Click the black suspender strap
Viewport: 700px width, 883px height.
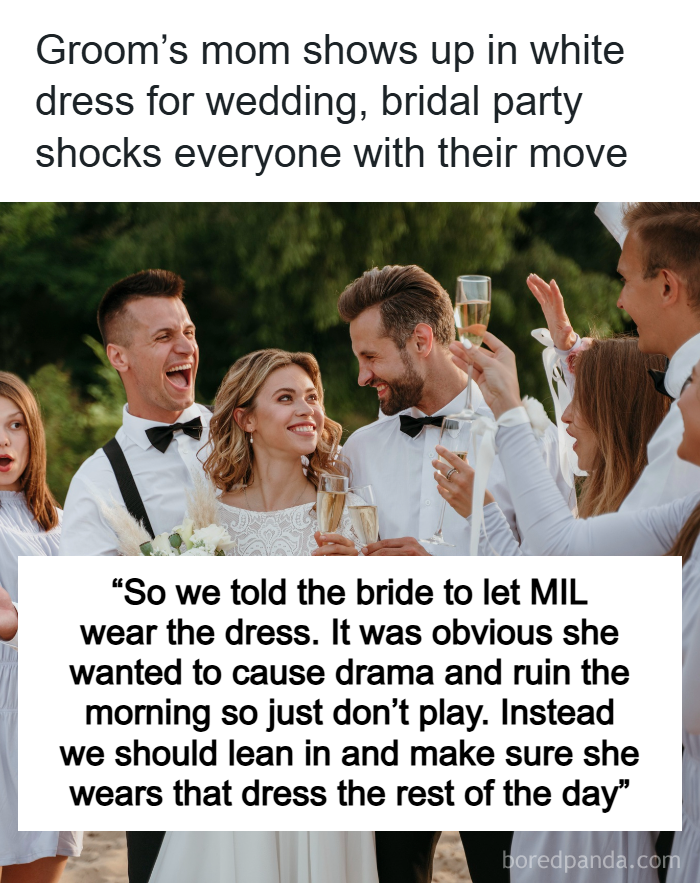128,486
